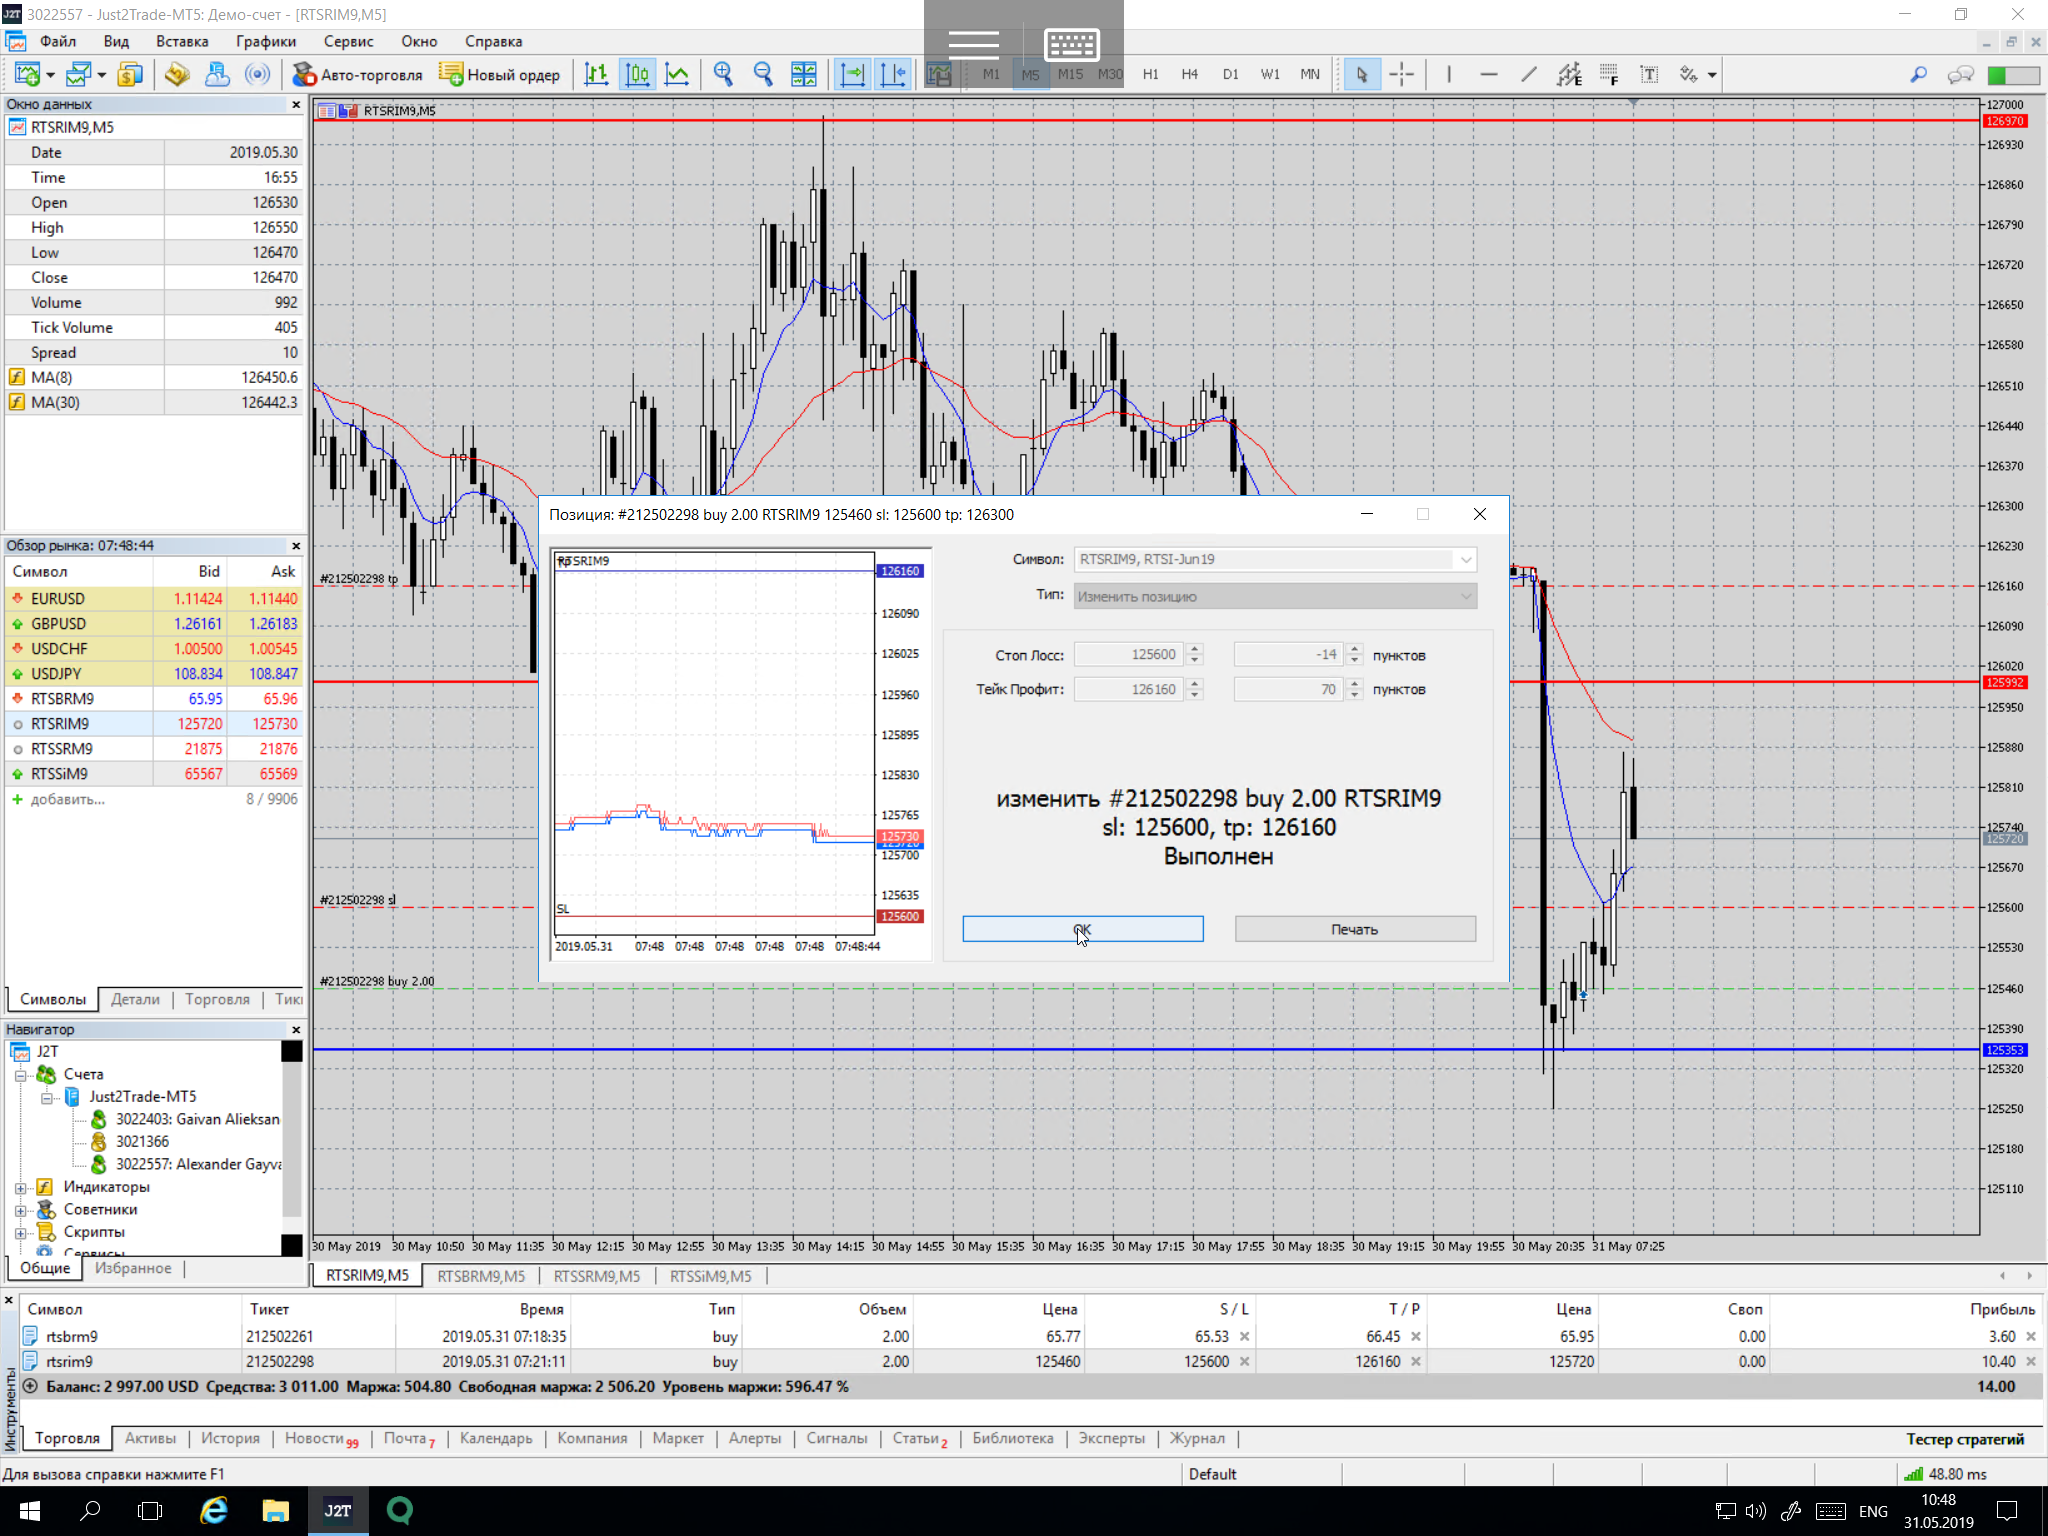The width and height of the screenshot is (2048, 1536).
Task: Increase the Стоп Лосс stepper value
Action: 1194,649
